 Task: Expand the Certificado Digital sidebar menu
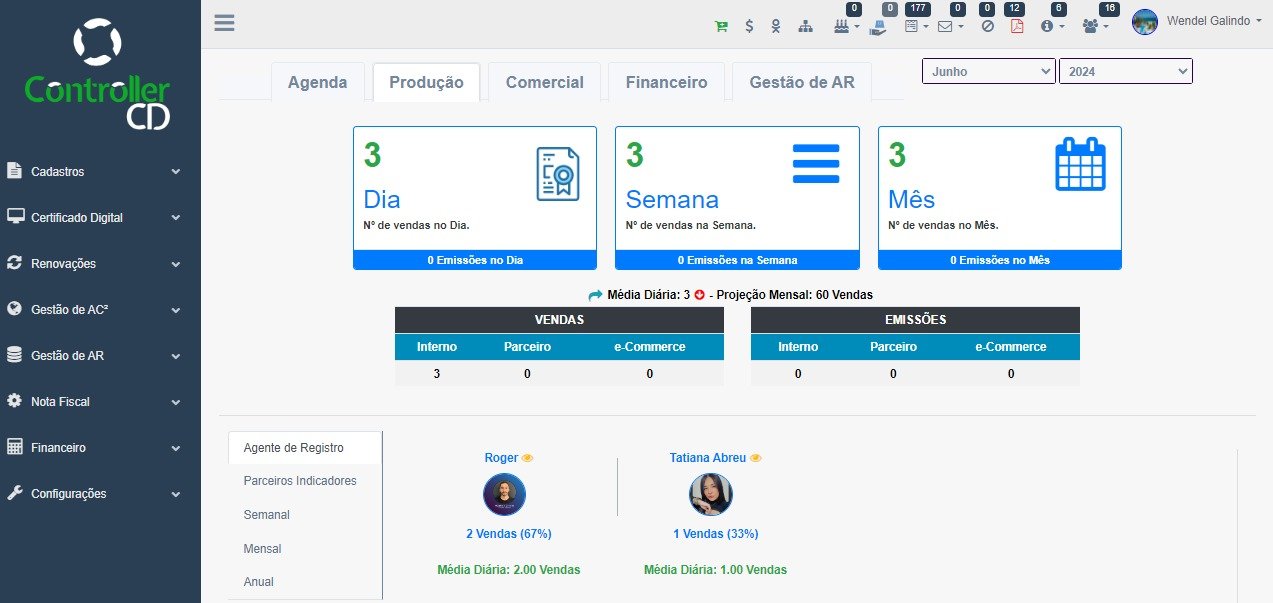point(93,217)
